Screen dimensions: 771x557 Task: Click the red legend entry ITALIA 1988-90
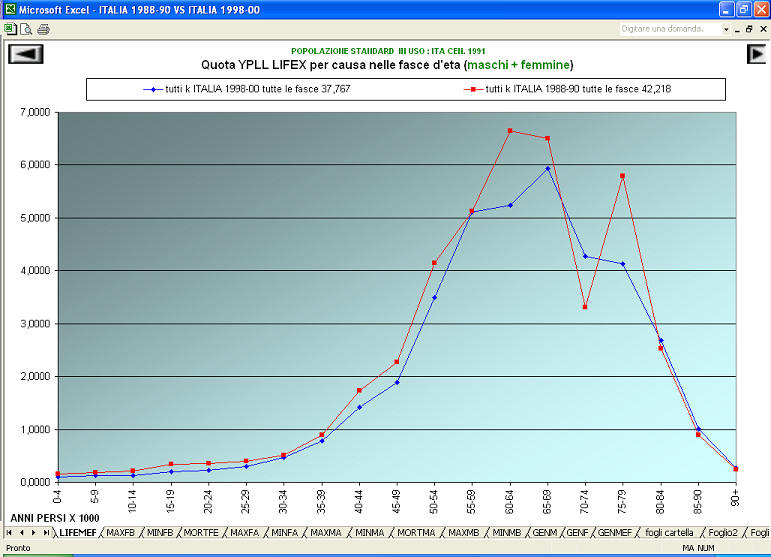567,89
